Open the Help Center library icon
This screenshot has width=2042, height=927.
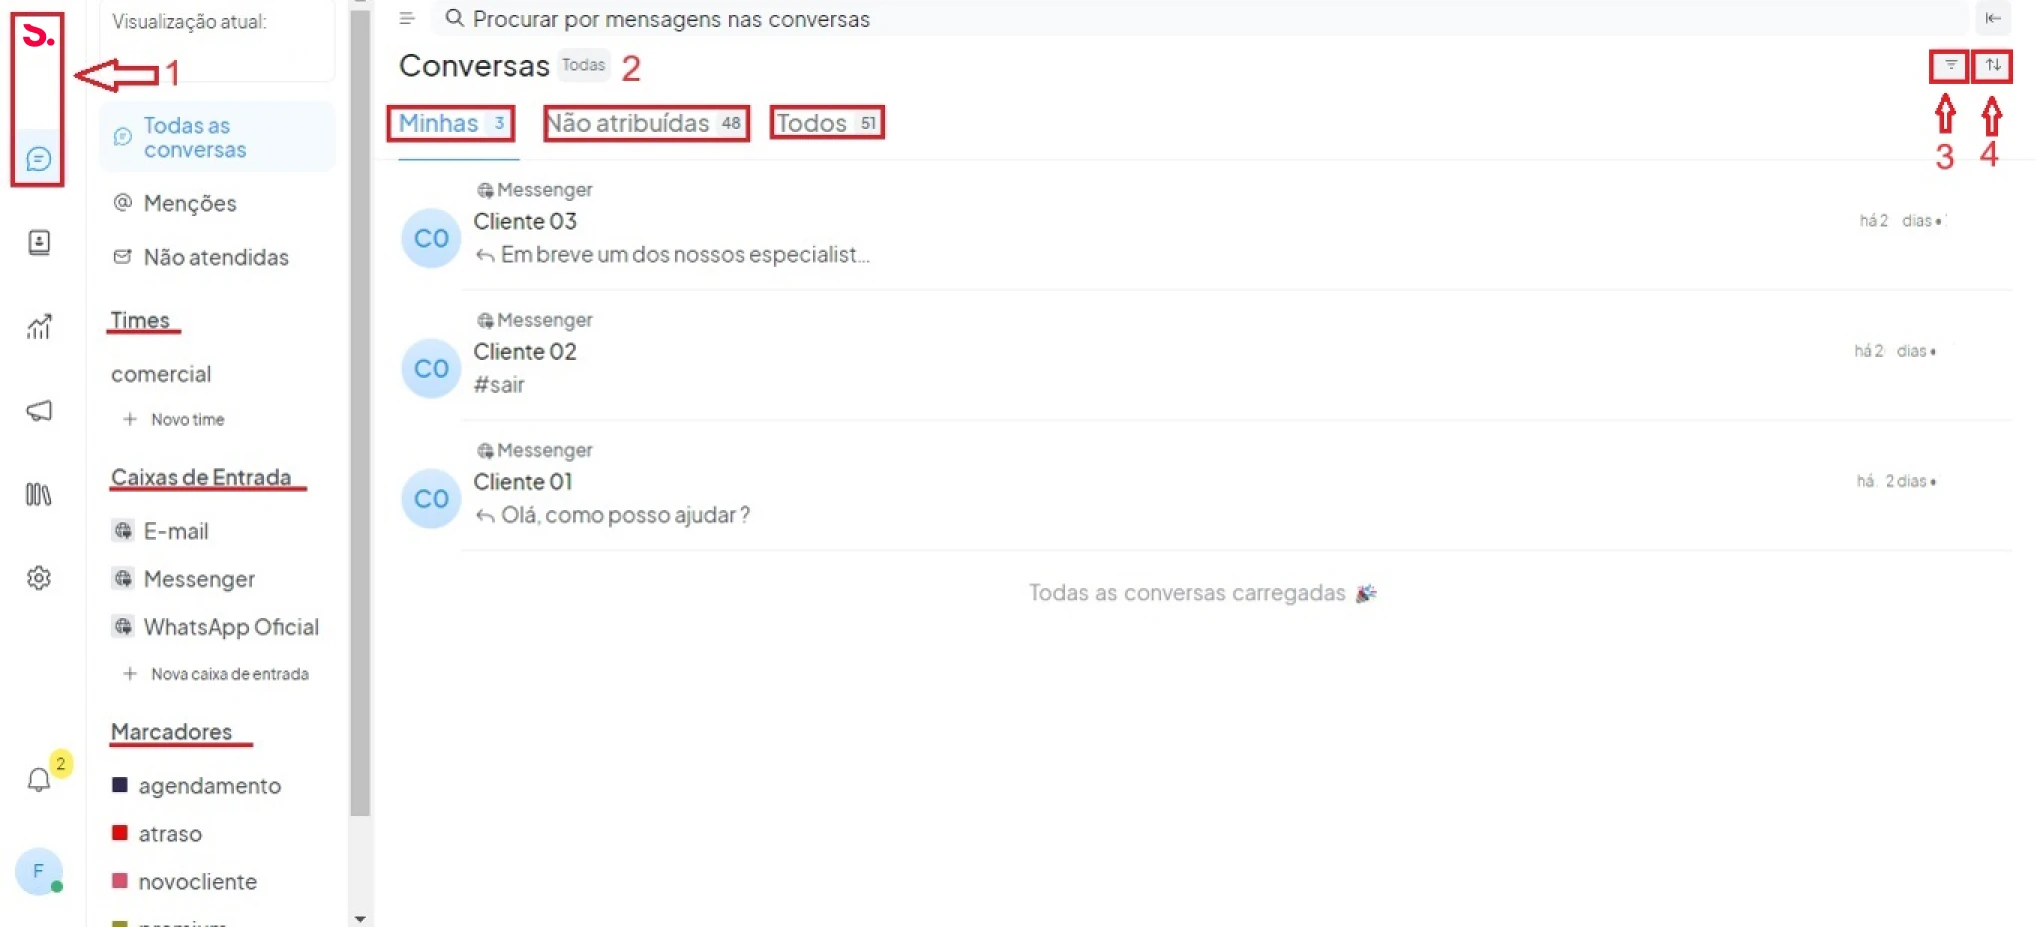coord(39,494)
